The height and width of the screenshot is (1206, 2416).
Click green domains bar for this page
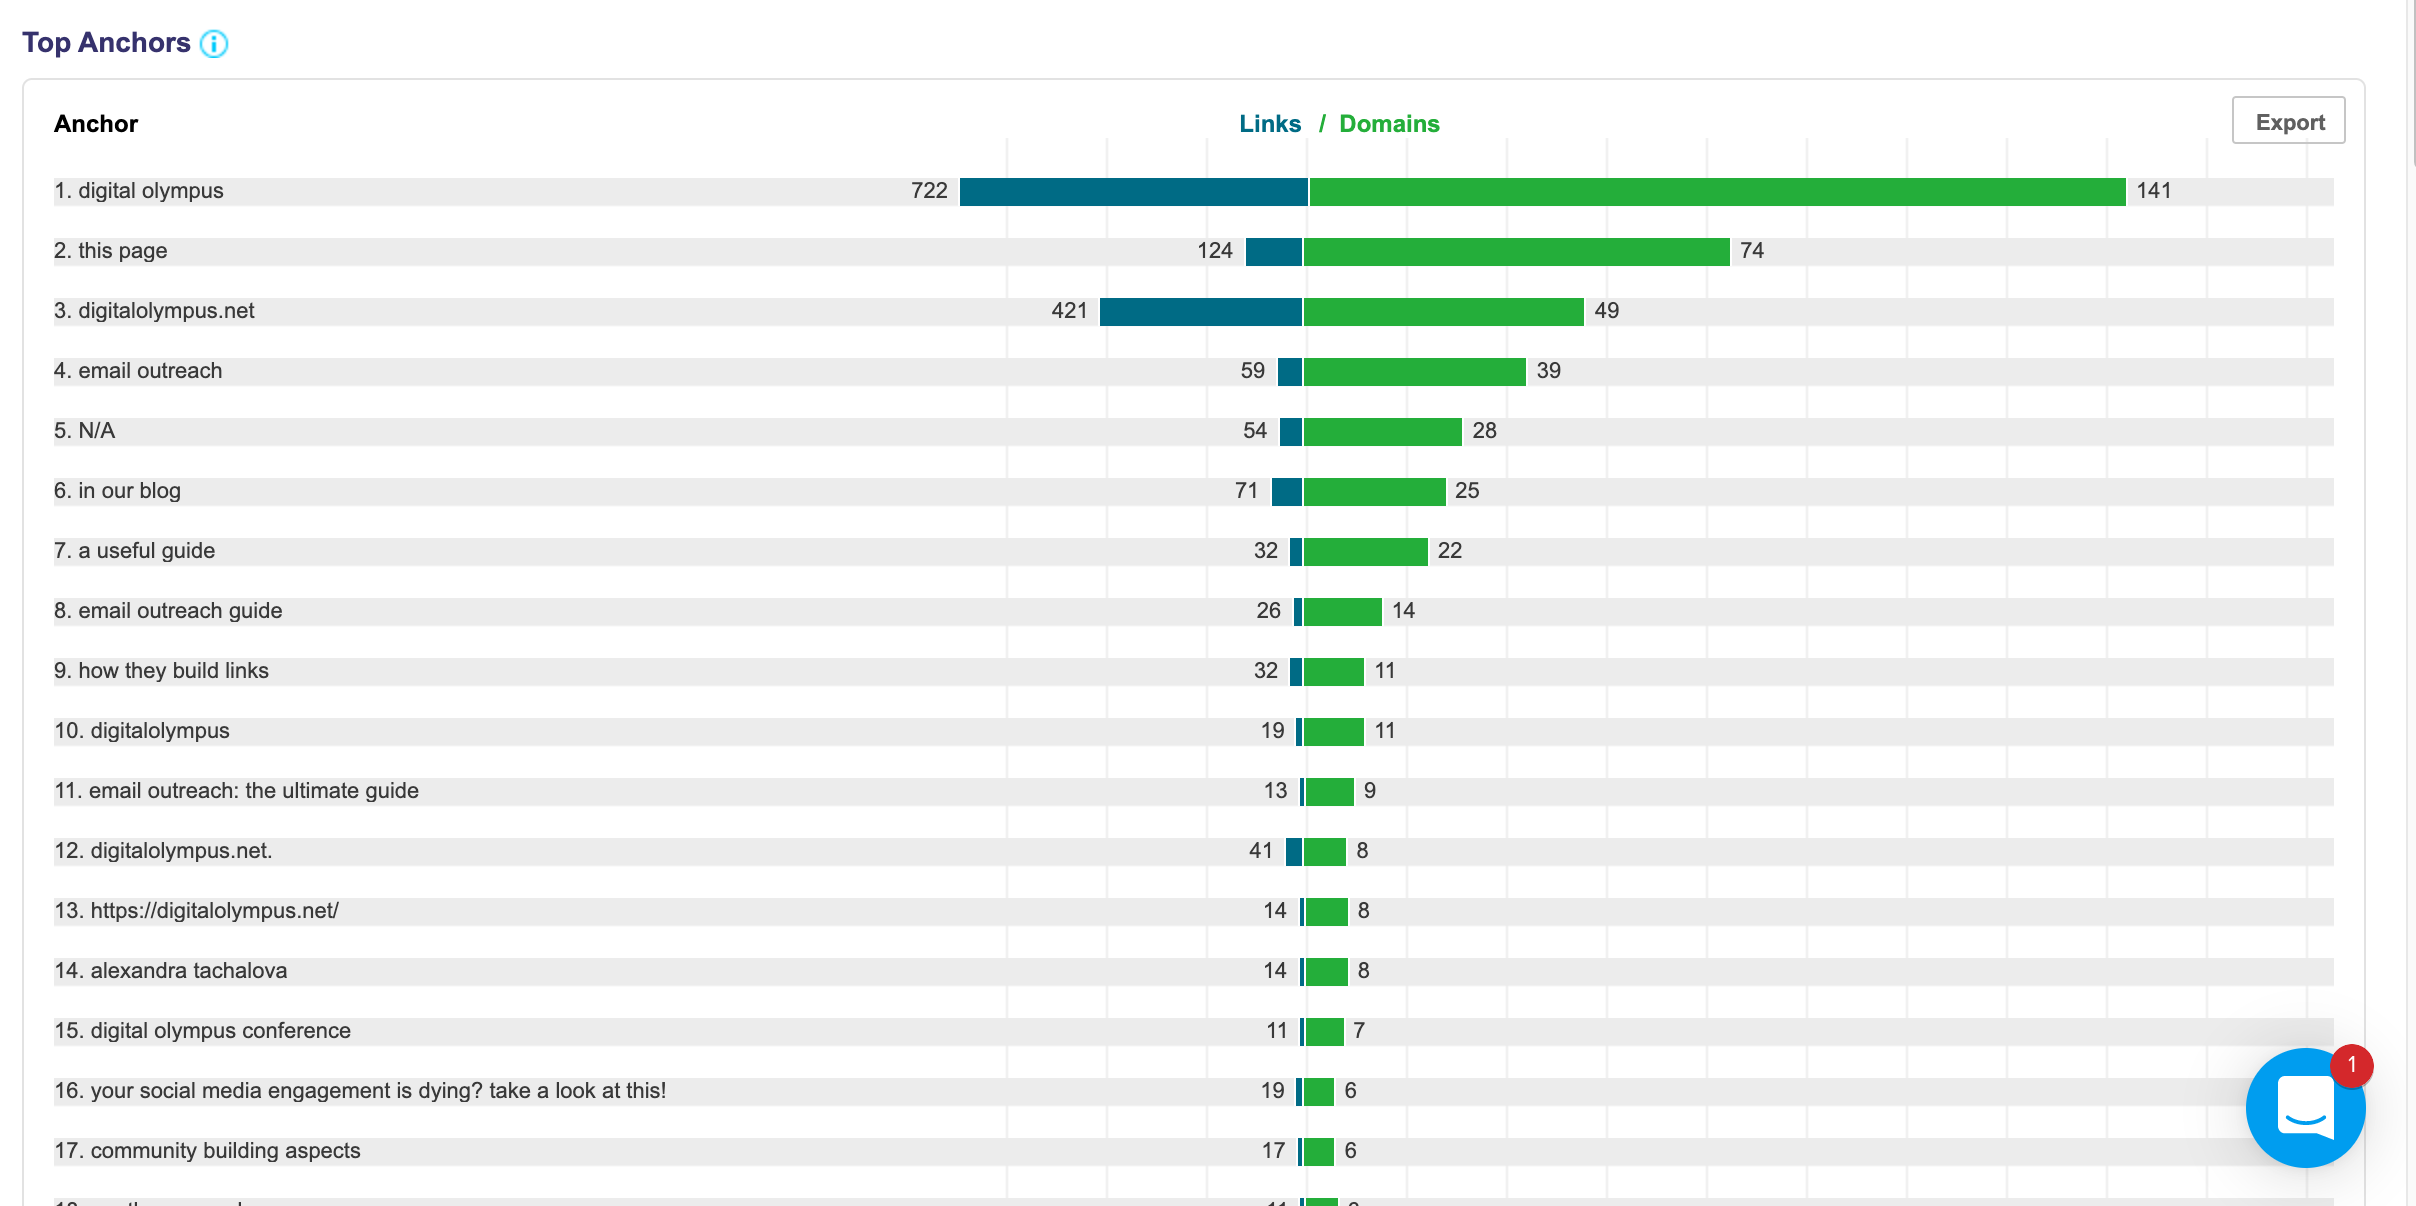pos(1516,252)
